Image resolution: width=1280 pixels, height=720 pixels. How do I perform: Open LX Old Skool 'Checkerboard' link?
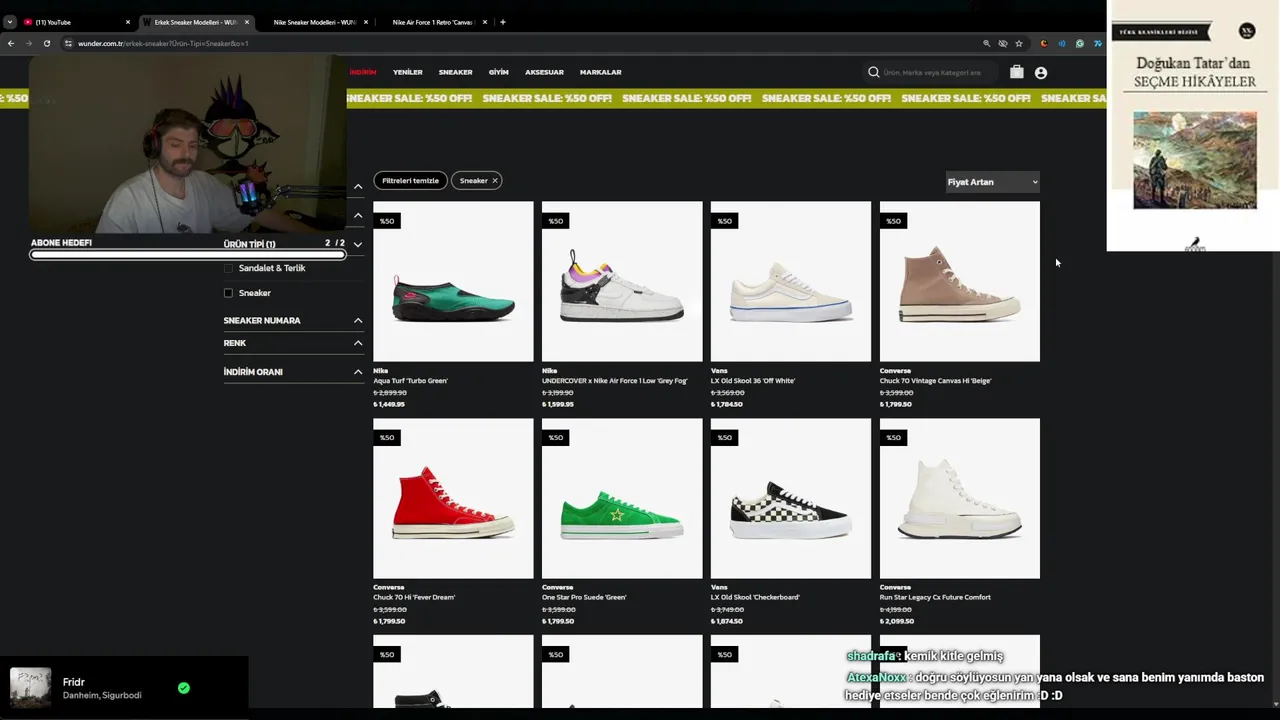click(755, 598)
